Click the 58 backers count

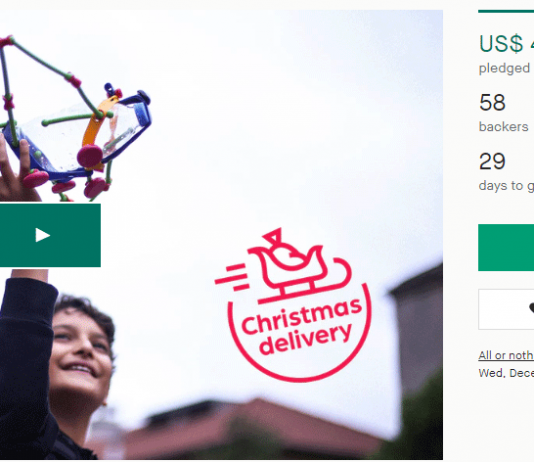(492, 102)
